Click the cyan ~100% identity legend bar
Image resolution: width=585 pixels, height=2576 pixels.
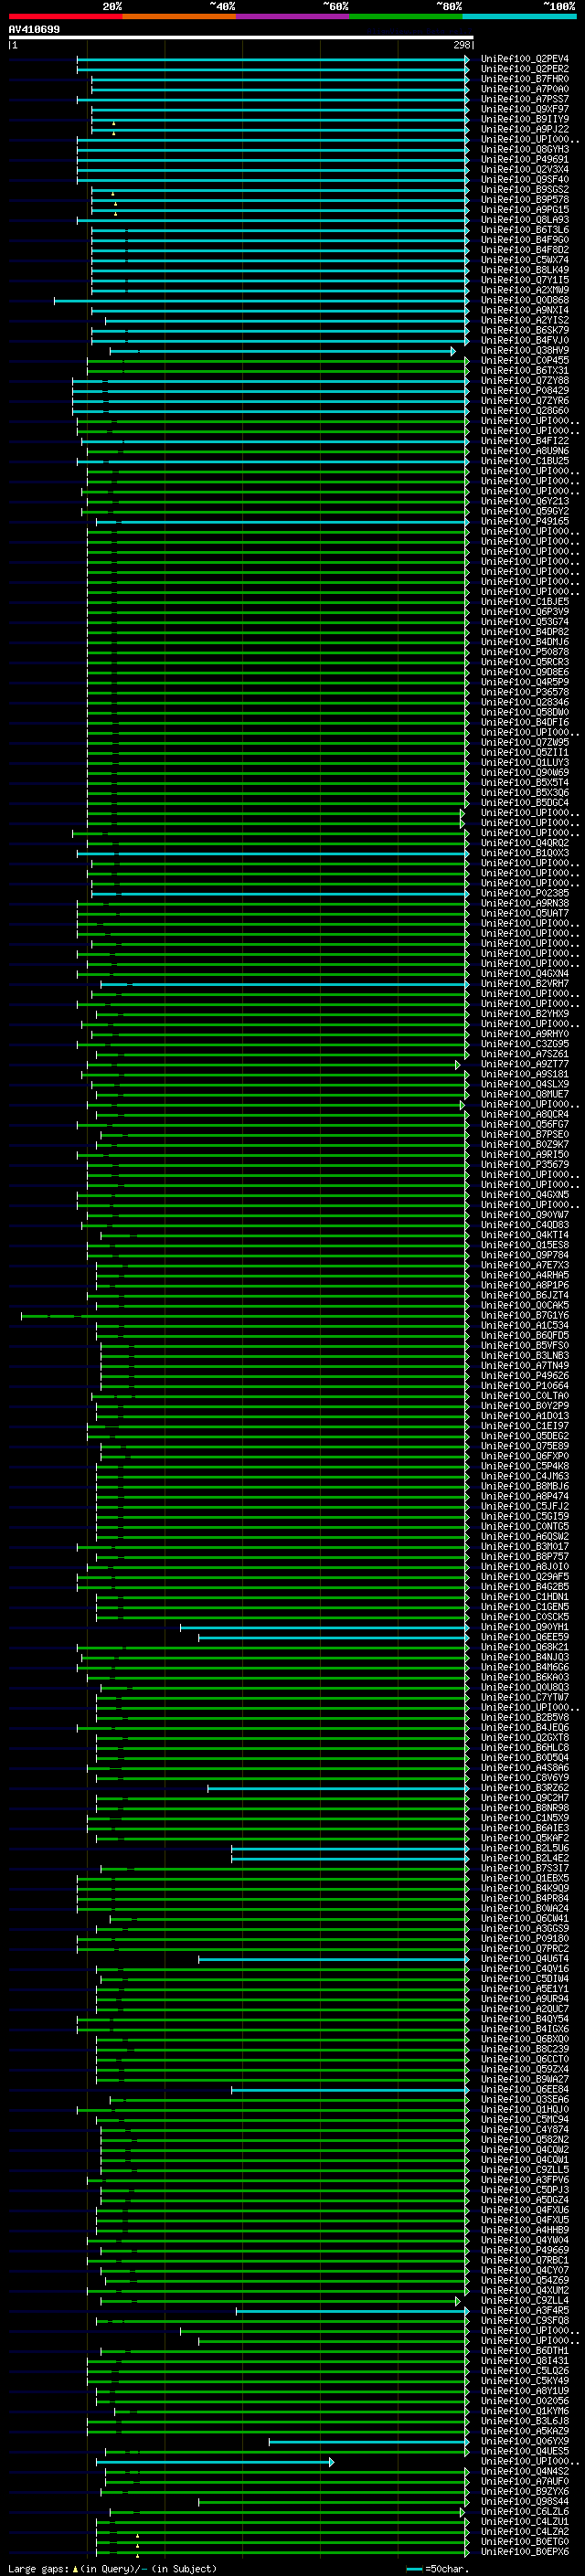[x=519, y=16]
